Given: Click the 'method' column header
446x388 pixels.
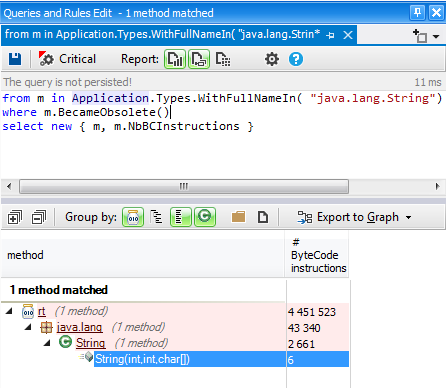Looking at the screenshot, I should coord(143,255).
